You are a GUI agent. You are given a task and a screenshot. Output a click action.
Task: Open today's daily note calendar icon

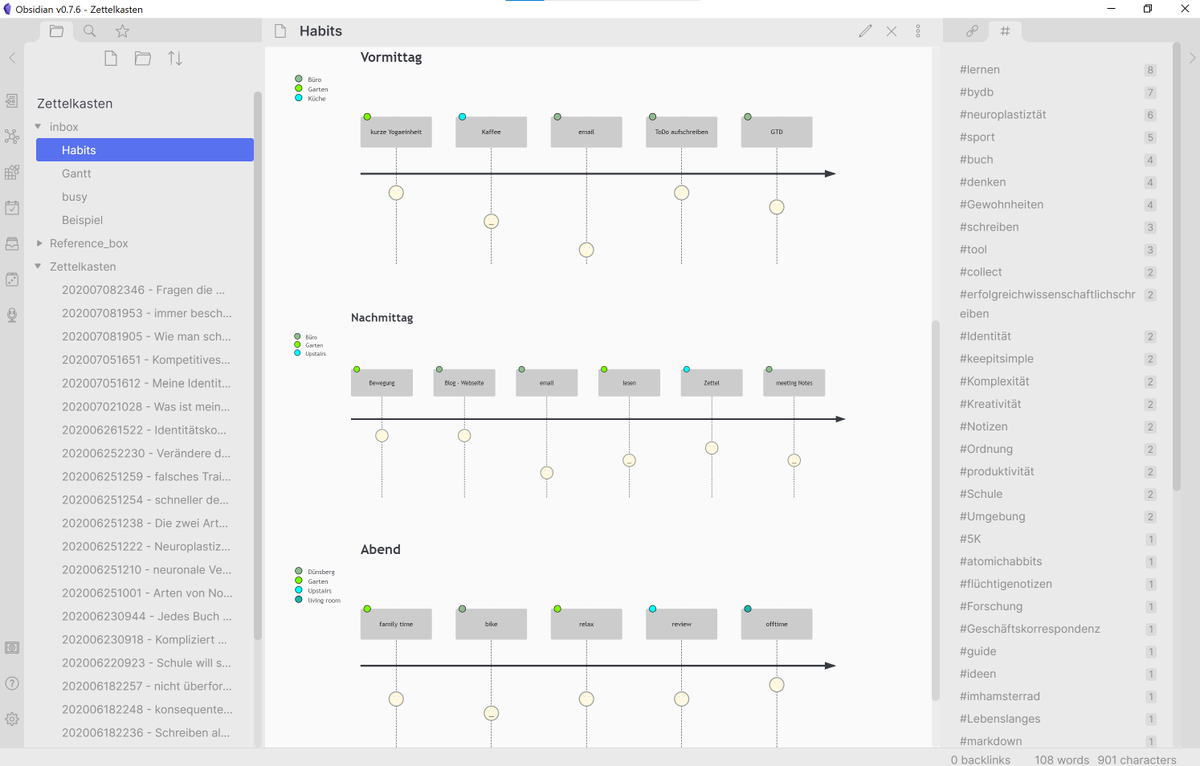(12, 208)
